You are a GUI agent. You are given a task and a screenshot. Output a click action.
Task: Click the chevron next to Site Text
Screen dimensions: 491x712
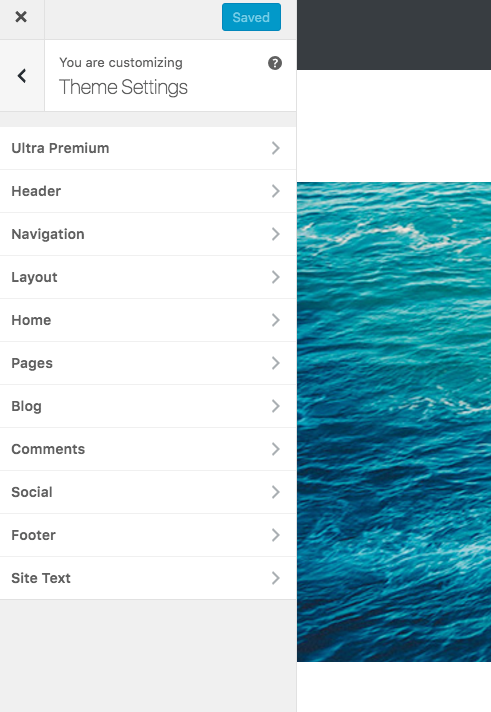276,578
